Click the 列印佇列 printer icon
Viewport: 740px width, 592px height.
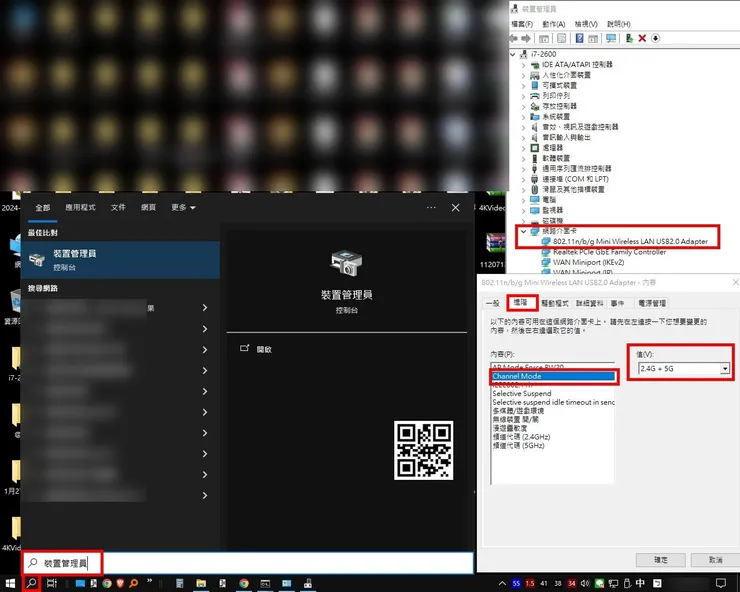click(535, 96)
